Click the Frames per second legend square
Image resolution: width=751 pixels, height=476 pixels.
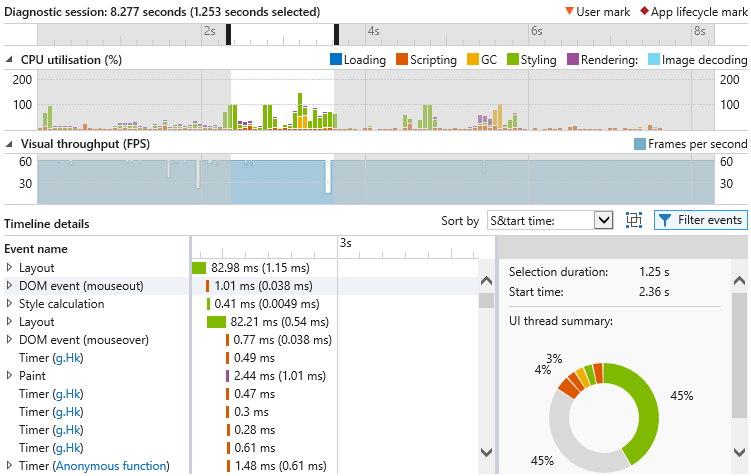[640, 144]
